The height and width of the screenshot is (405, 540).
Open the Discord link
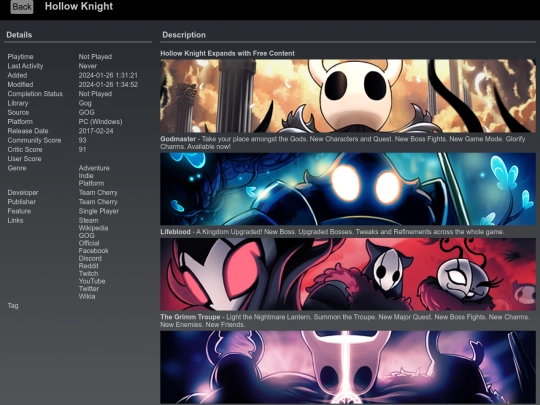pyautogui.click(x=90, y=258)
